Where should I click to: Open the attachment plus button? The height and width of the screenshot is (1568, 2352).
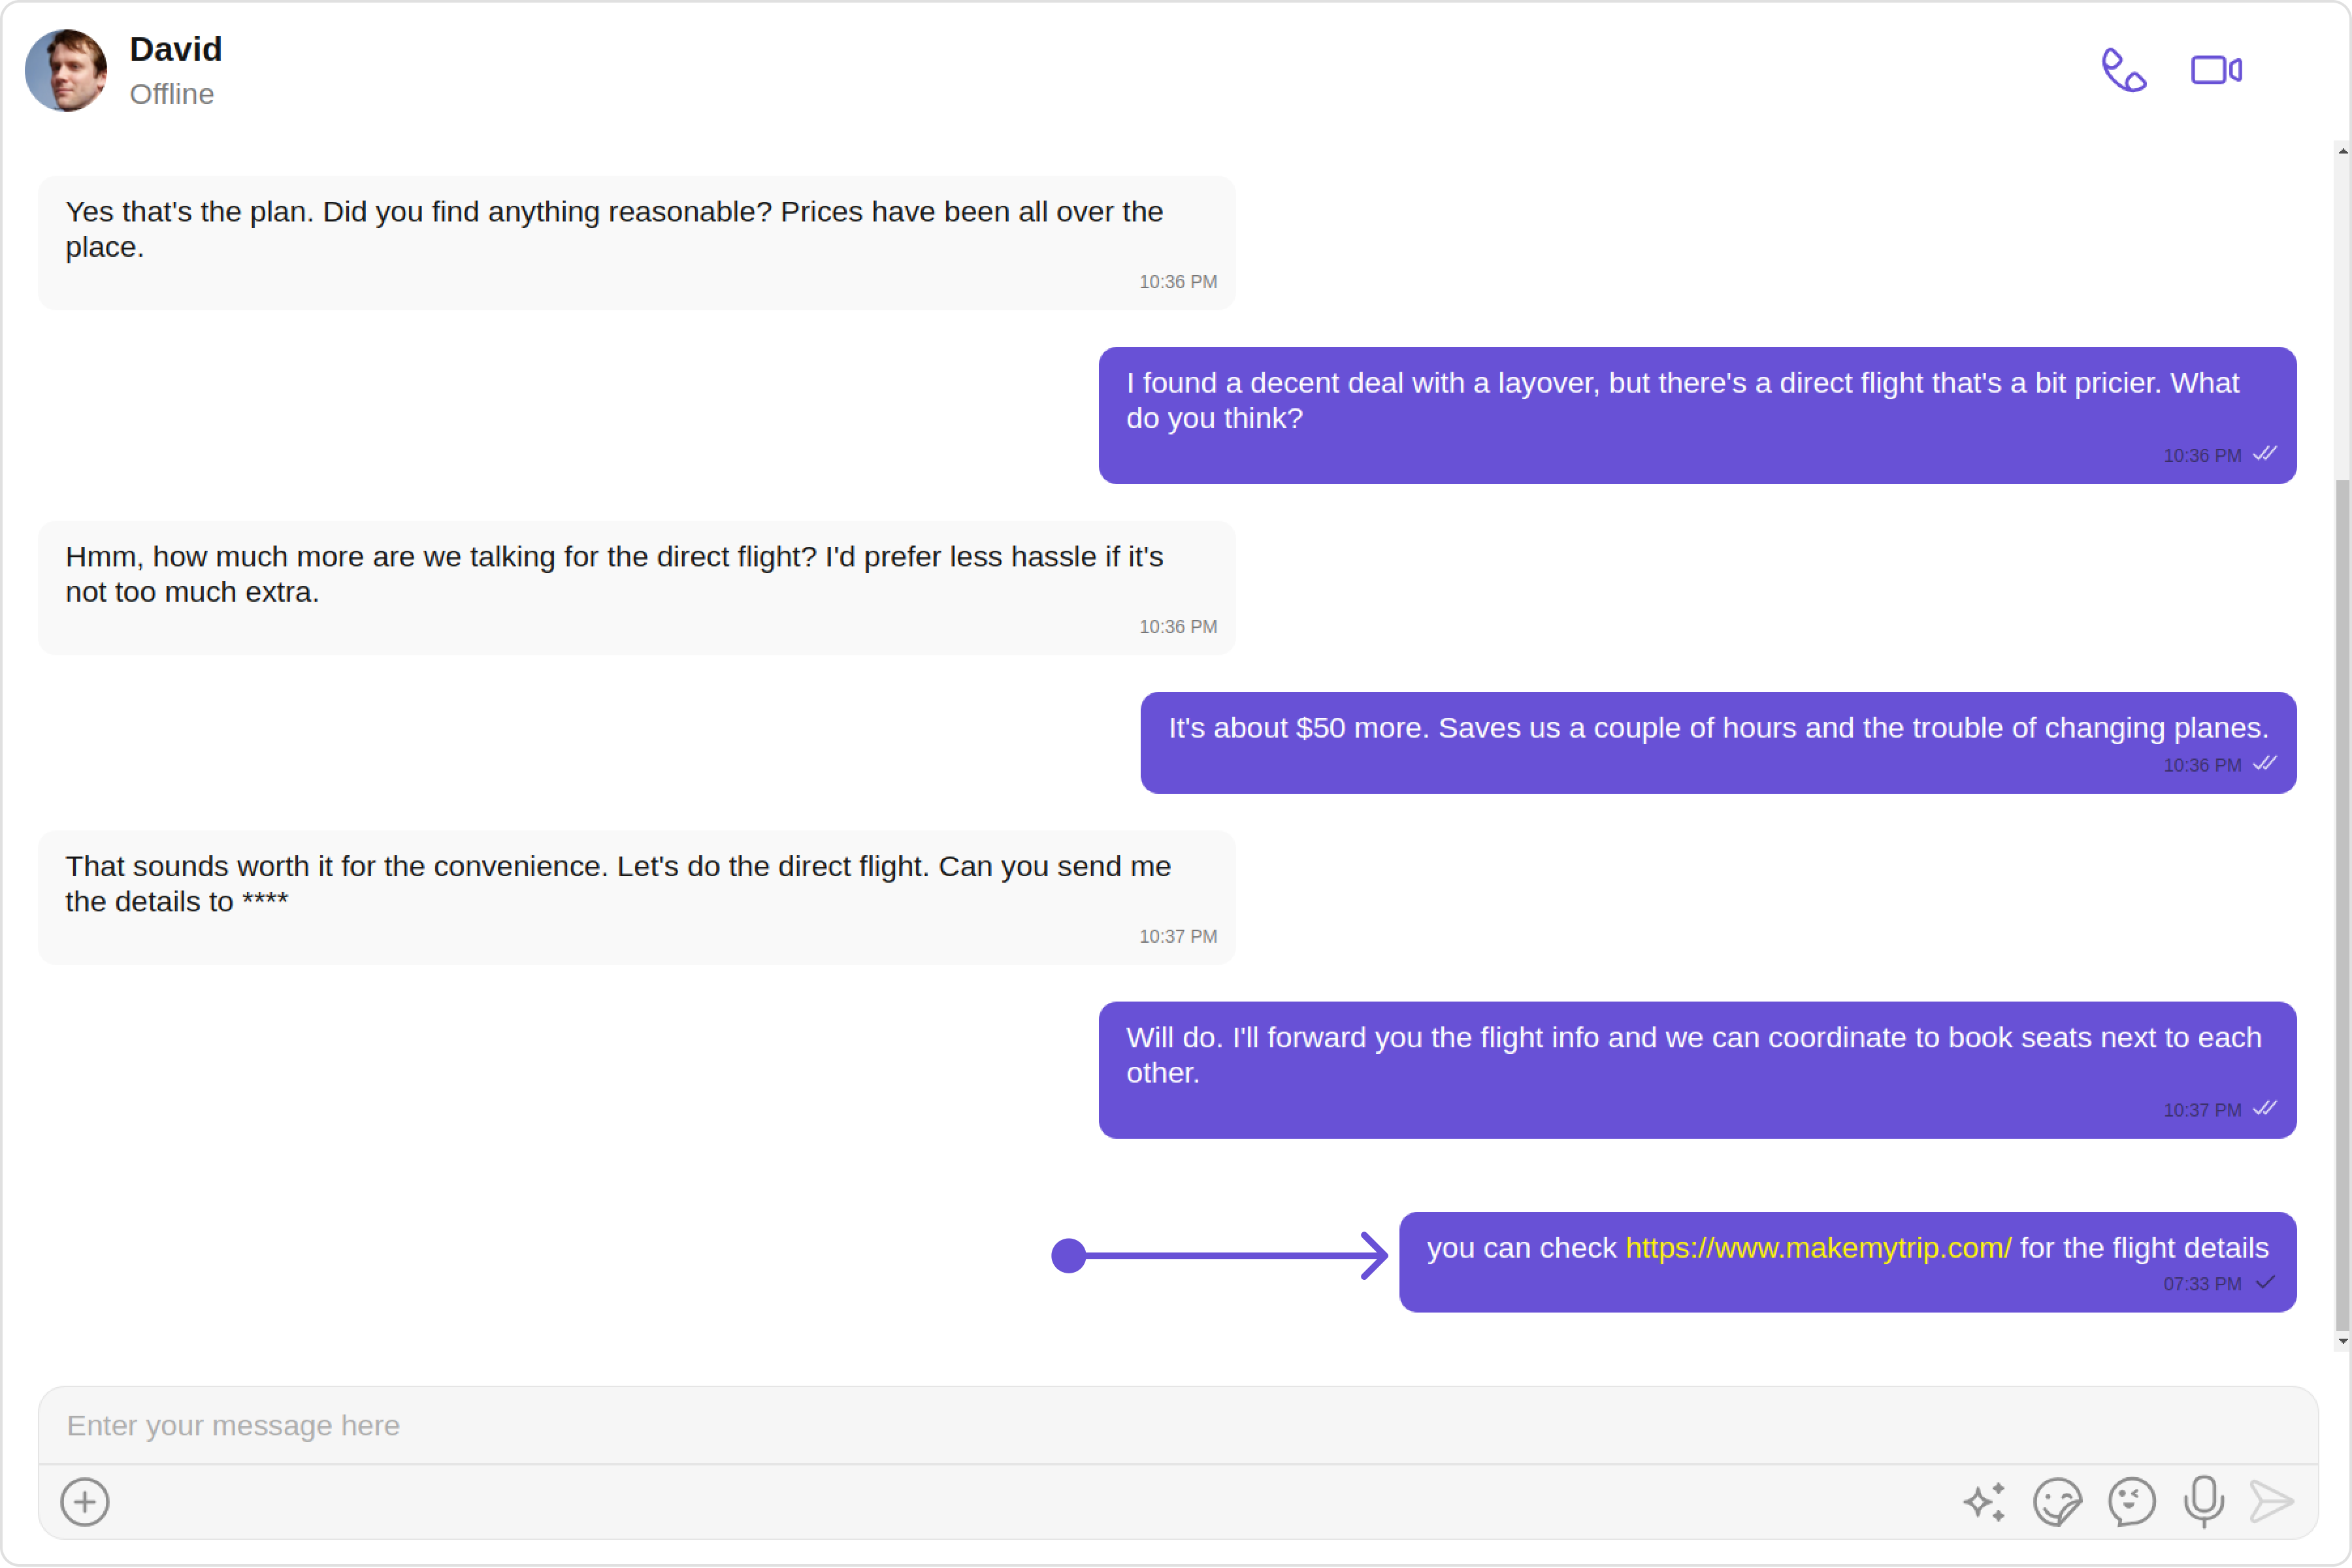tap(85, 1502)
